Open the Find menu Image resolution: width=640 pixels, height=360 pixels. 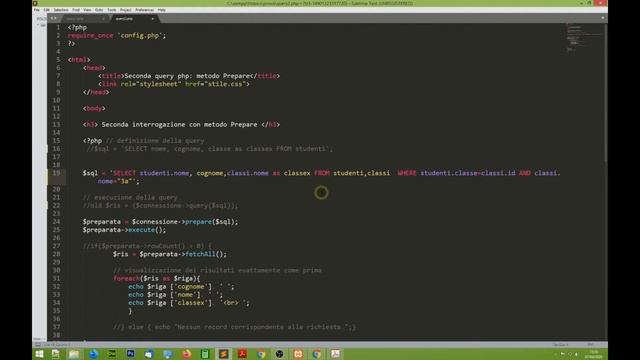click(76, 10)
